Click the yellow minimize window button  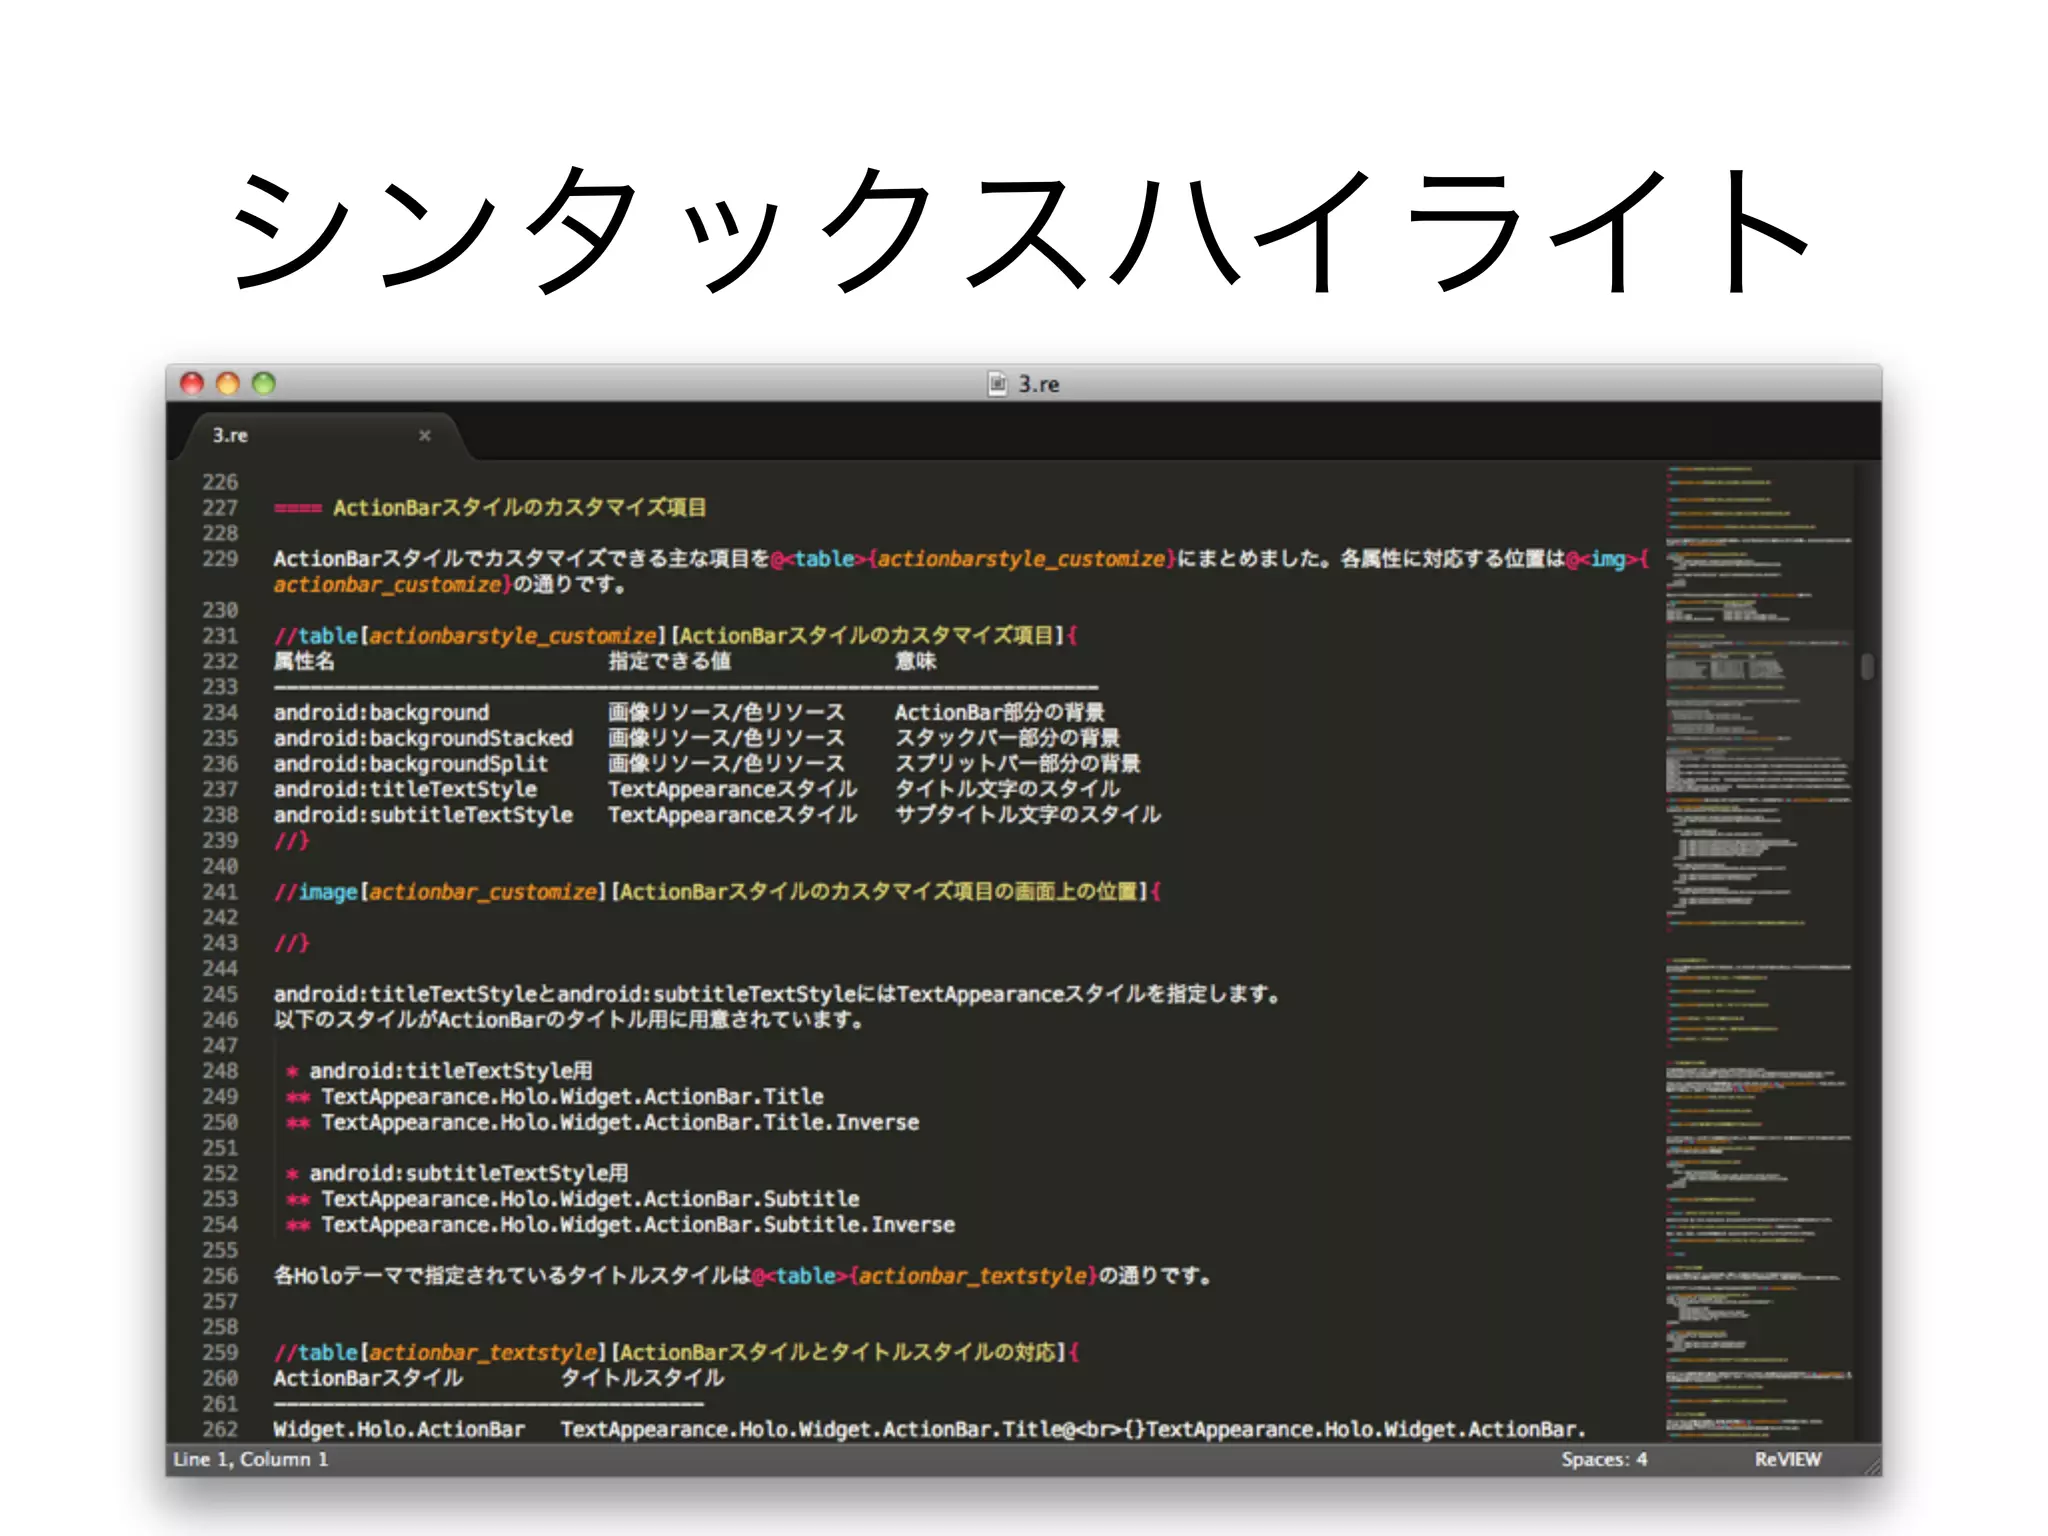pos(228,383)
